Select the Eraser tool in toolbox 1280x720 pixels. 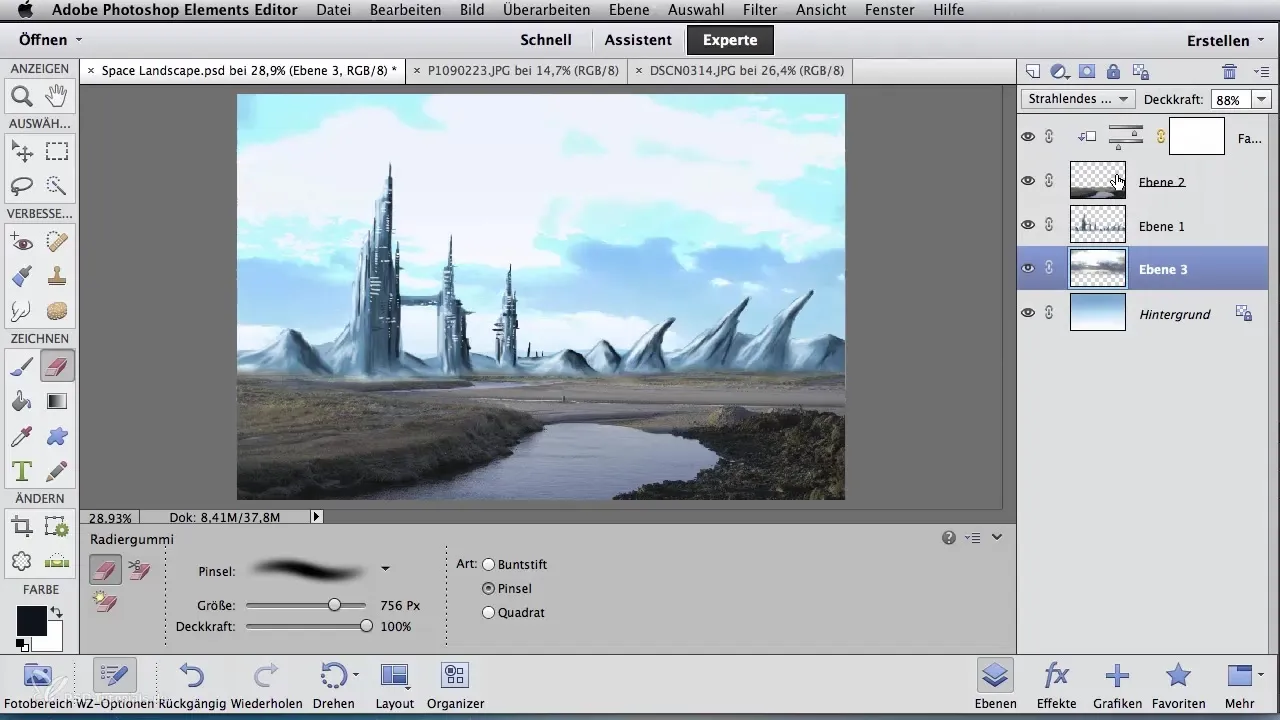point(57,367)
